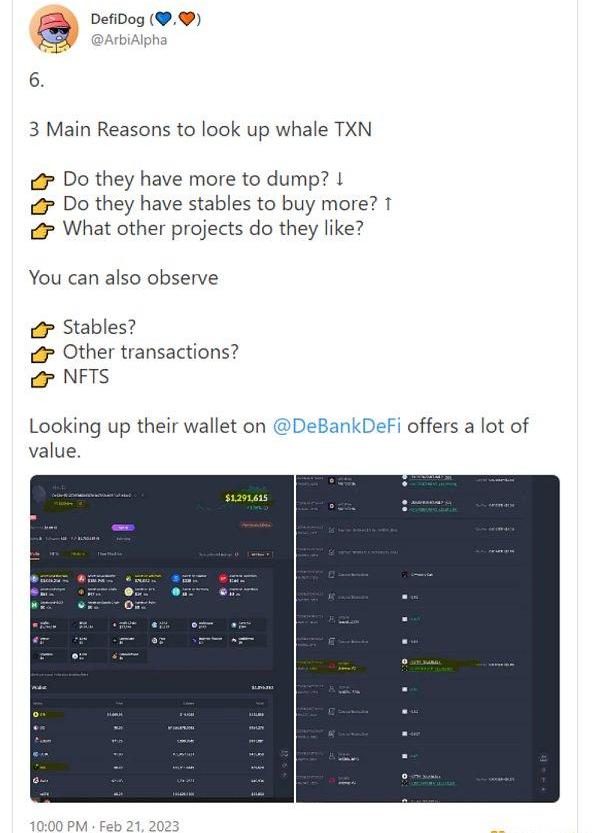Open the left DeBank wallet screenshot
Screen dimensions: 600x833
[x=162, y=639]
